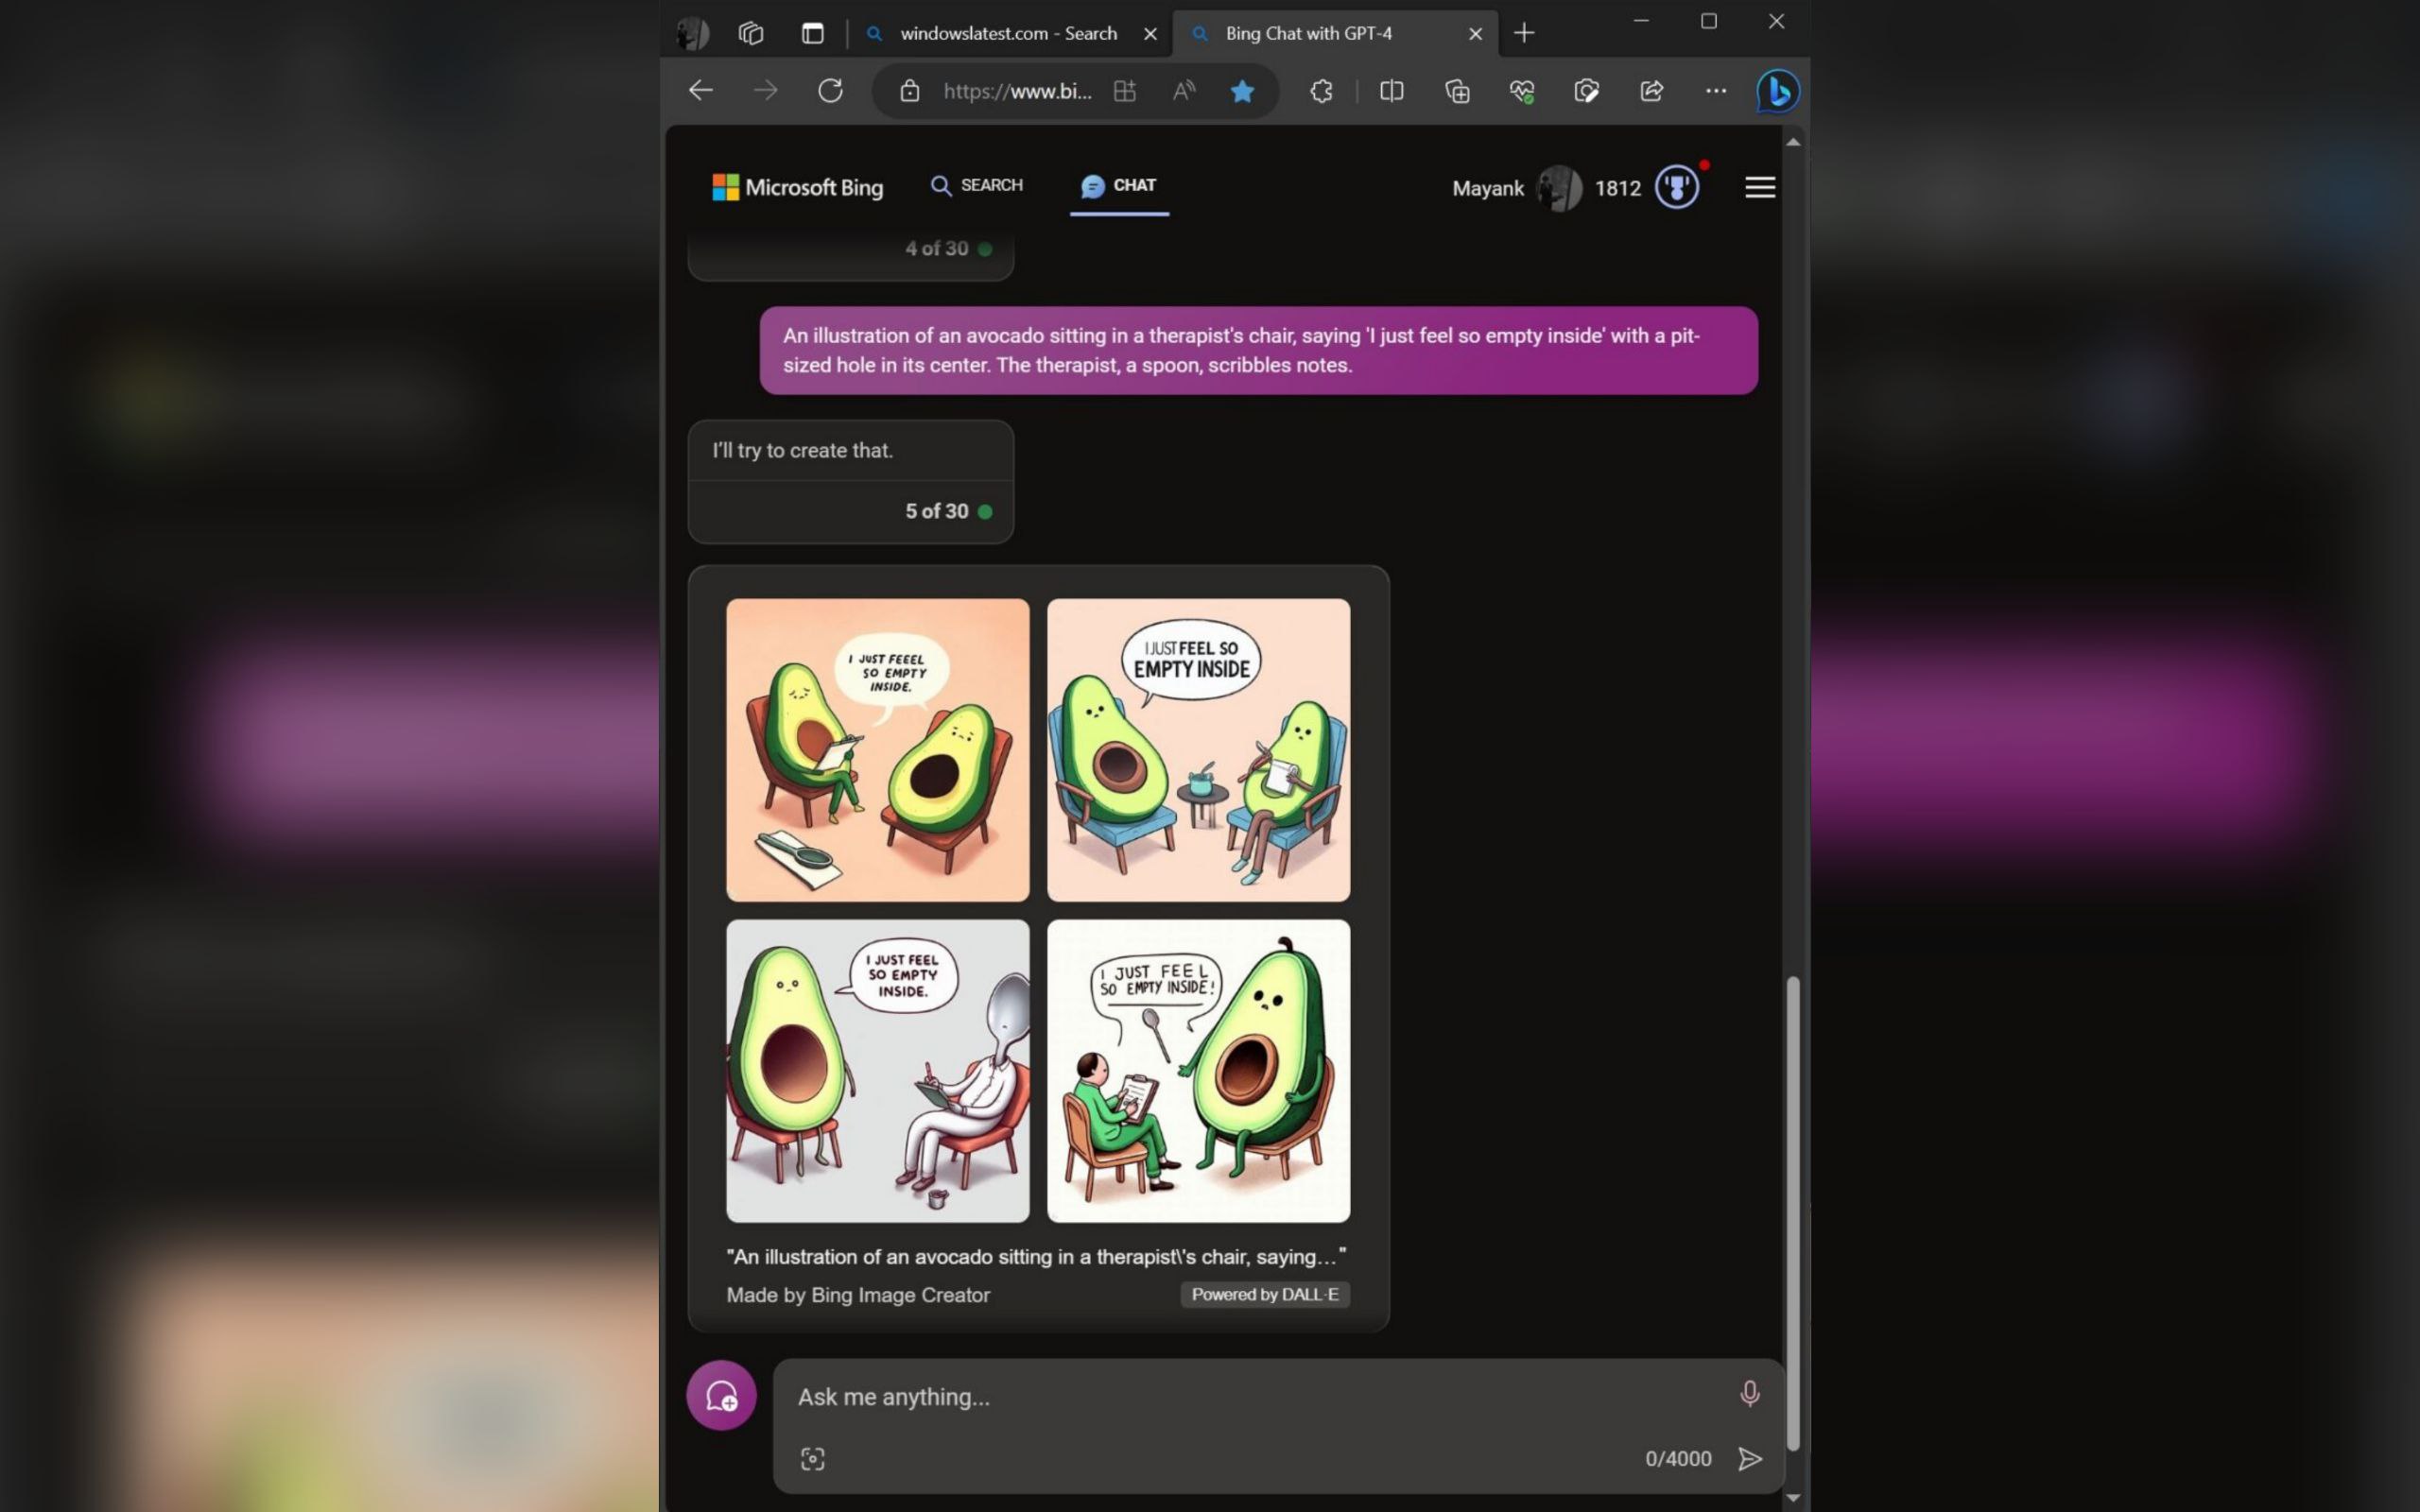2420x1512 pixels.
Task: Open the browser settings menu (three dots)
Action: [x=1715, y=91]
